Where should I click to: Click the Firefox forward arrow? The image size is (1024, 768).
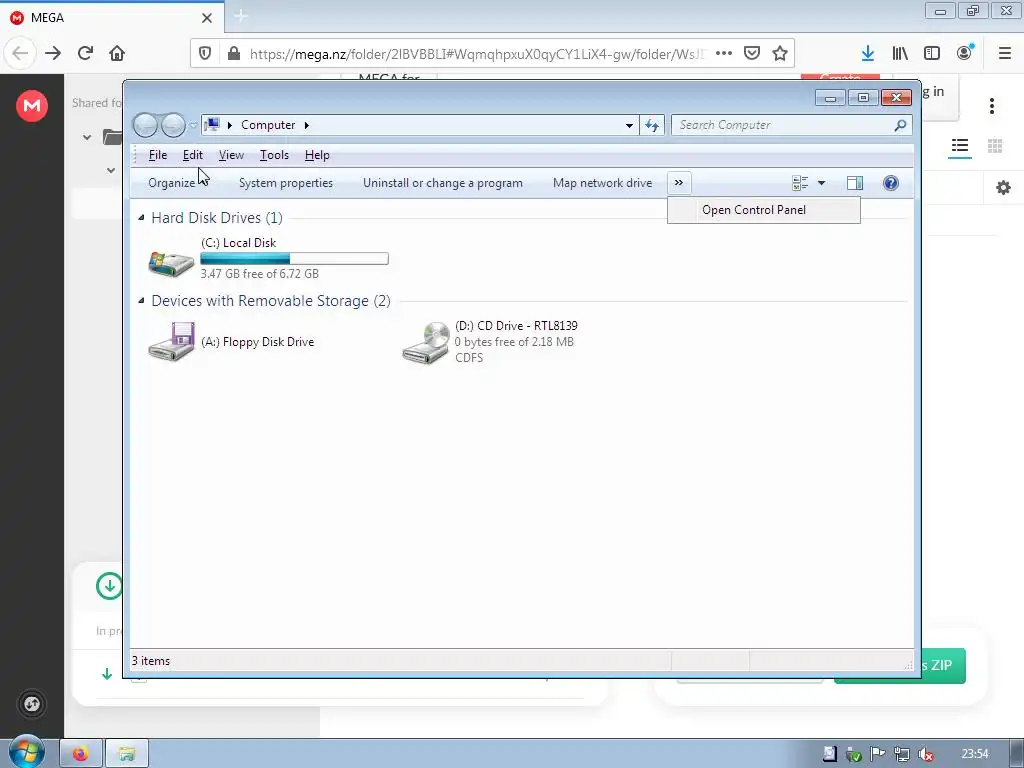click(53, 53)
